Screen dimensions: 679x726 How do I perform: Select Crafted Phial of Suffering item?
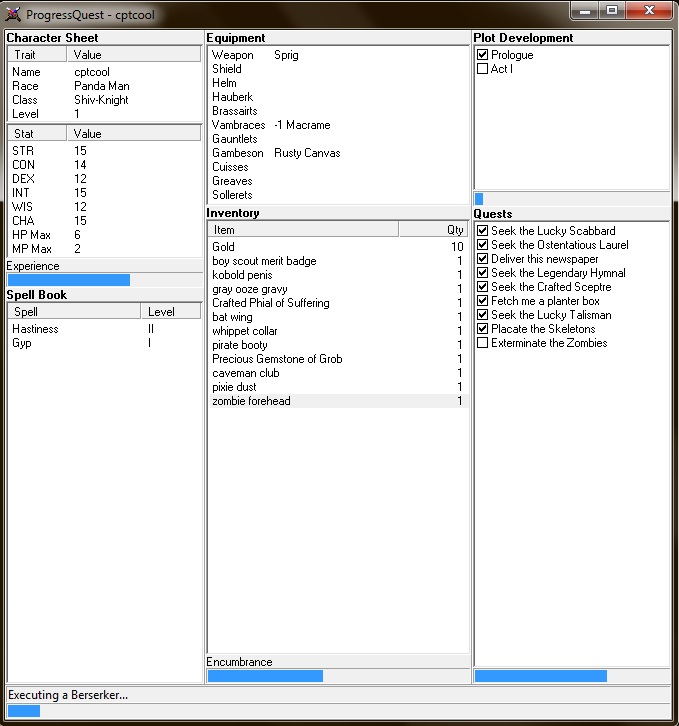click(x=338, y=303)
